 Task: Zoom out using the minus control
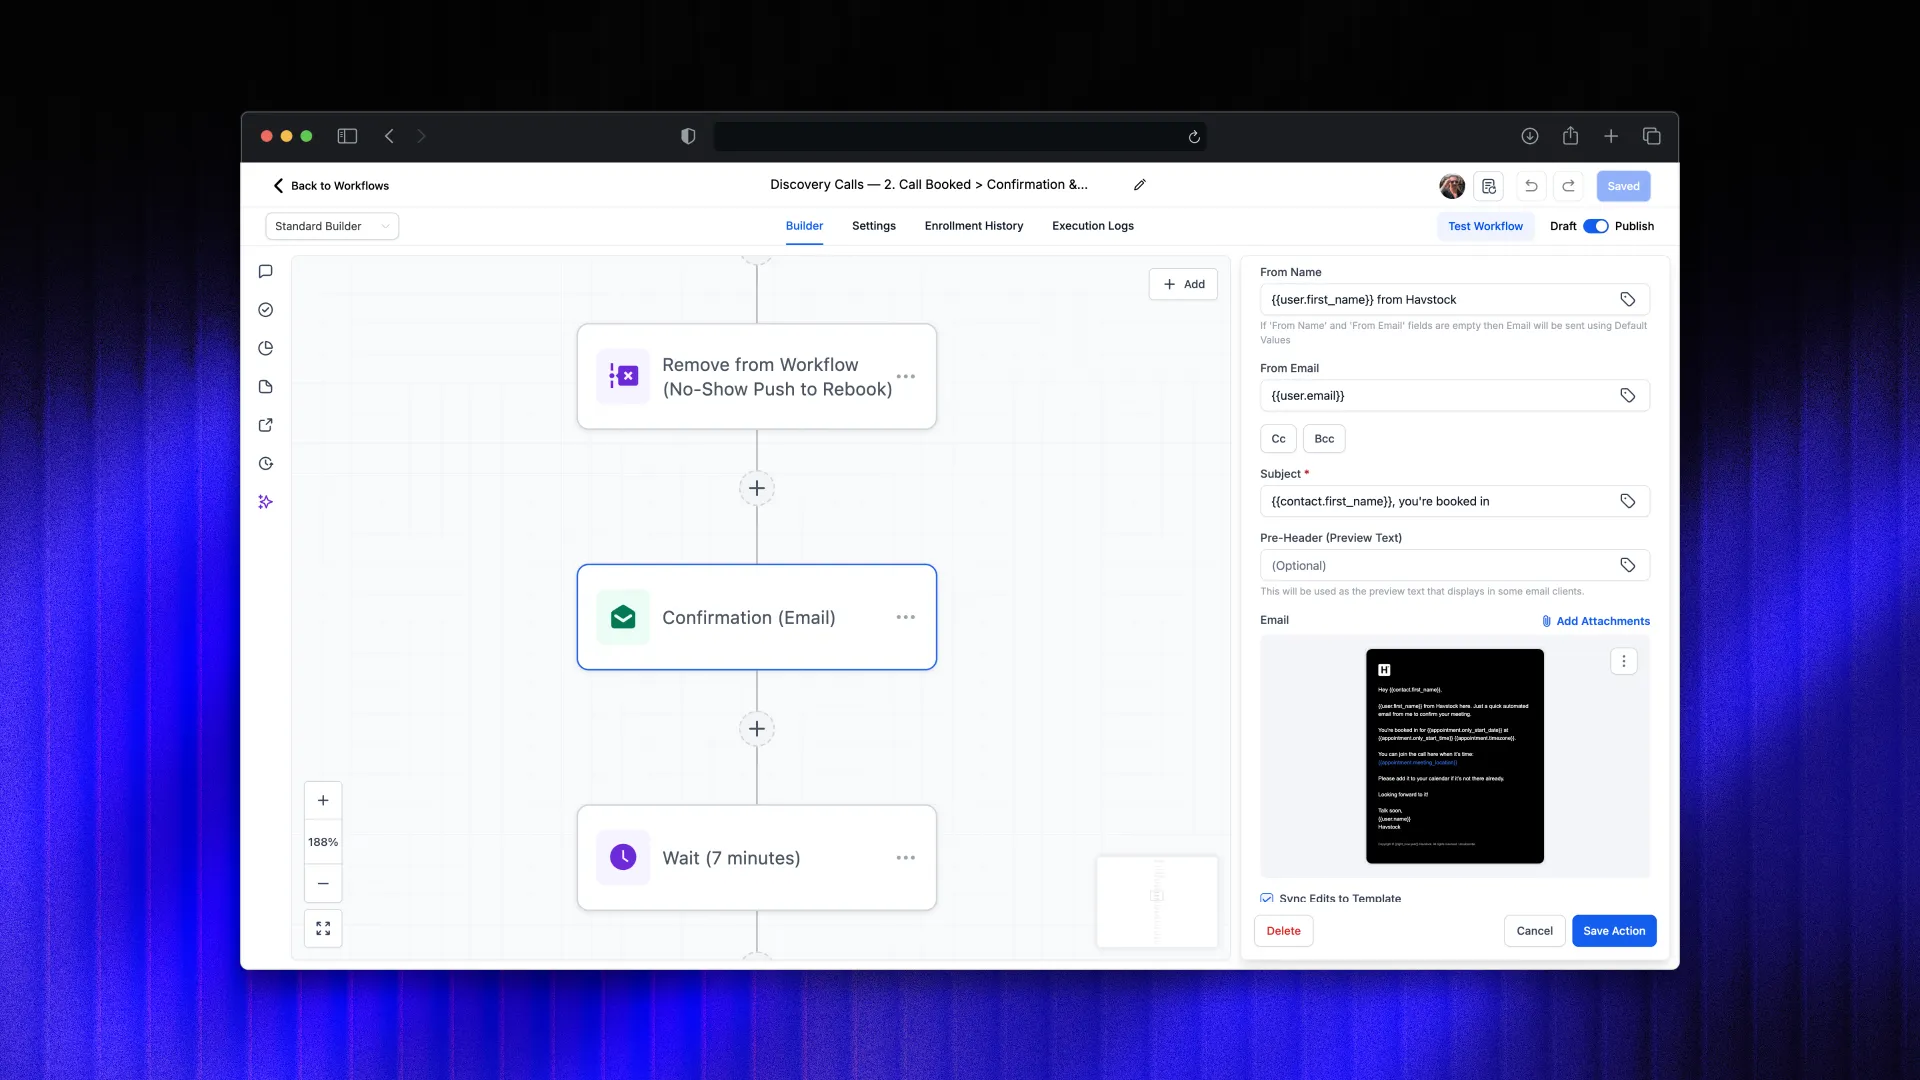coord(323,884)
